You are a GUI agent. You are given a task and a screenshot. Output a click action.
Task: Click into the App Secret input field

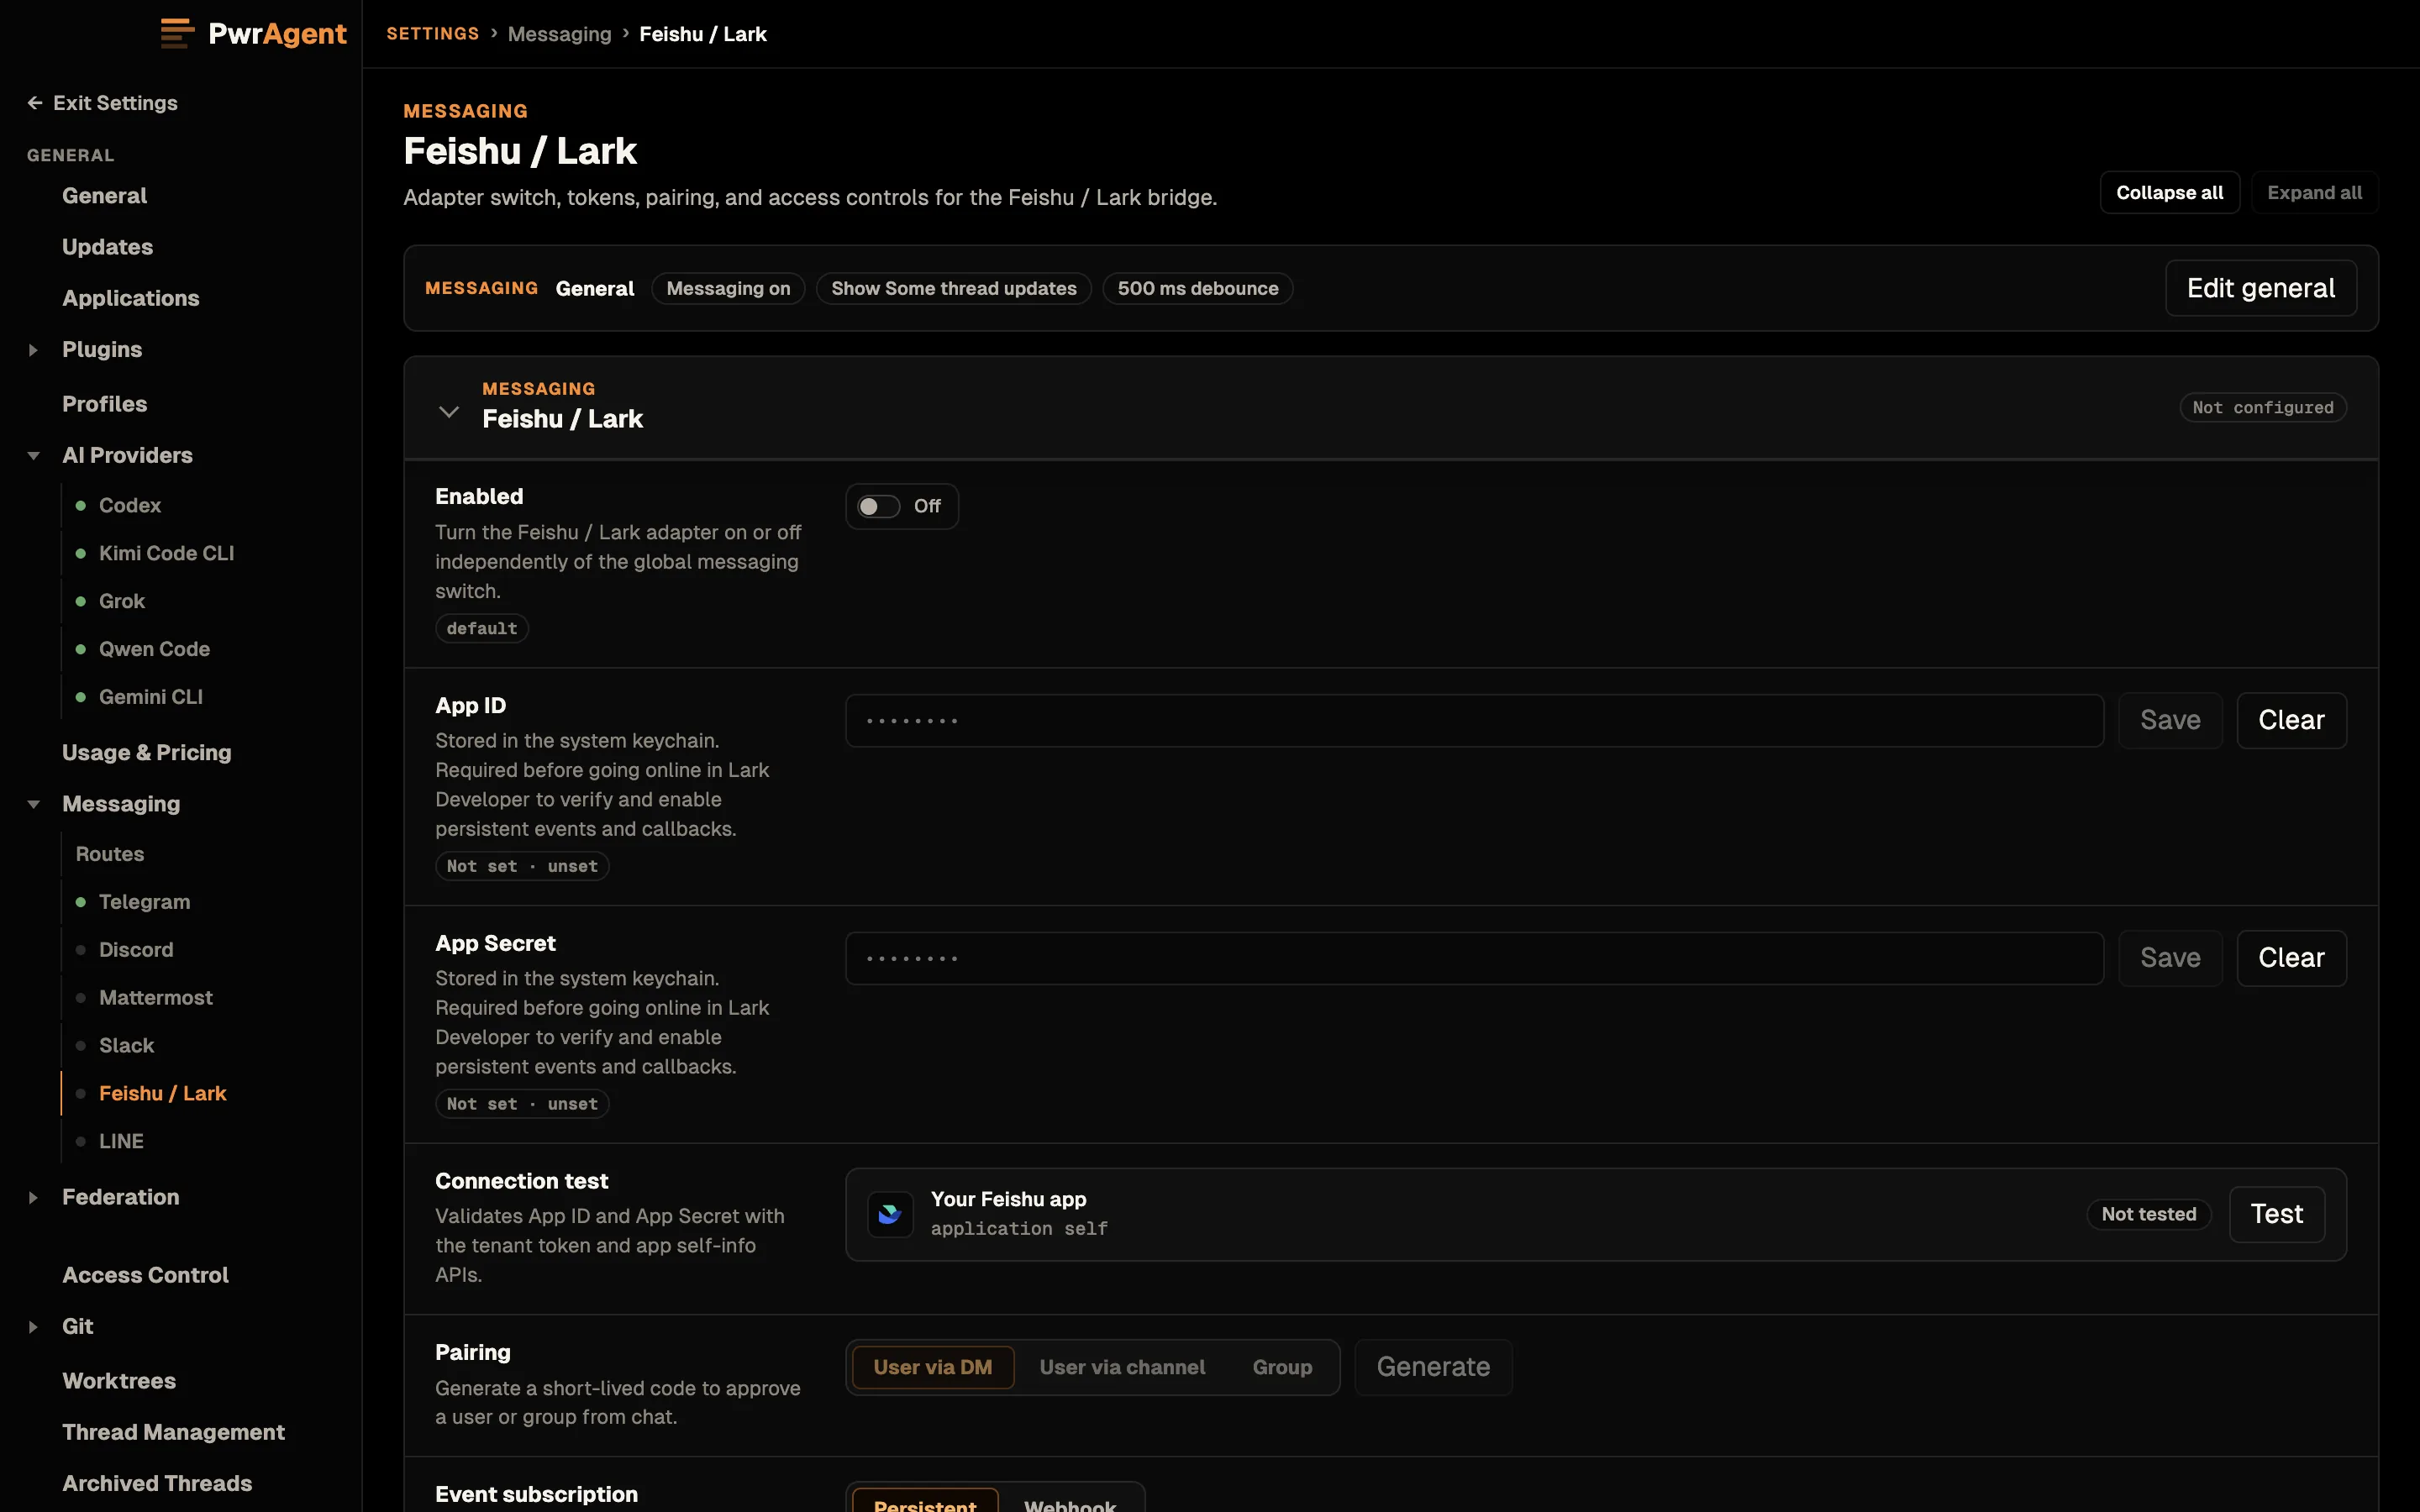[x=1474, y=958]
